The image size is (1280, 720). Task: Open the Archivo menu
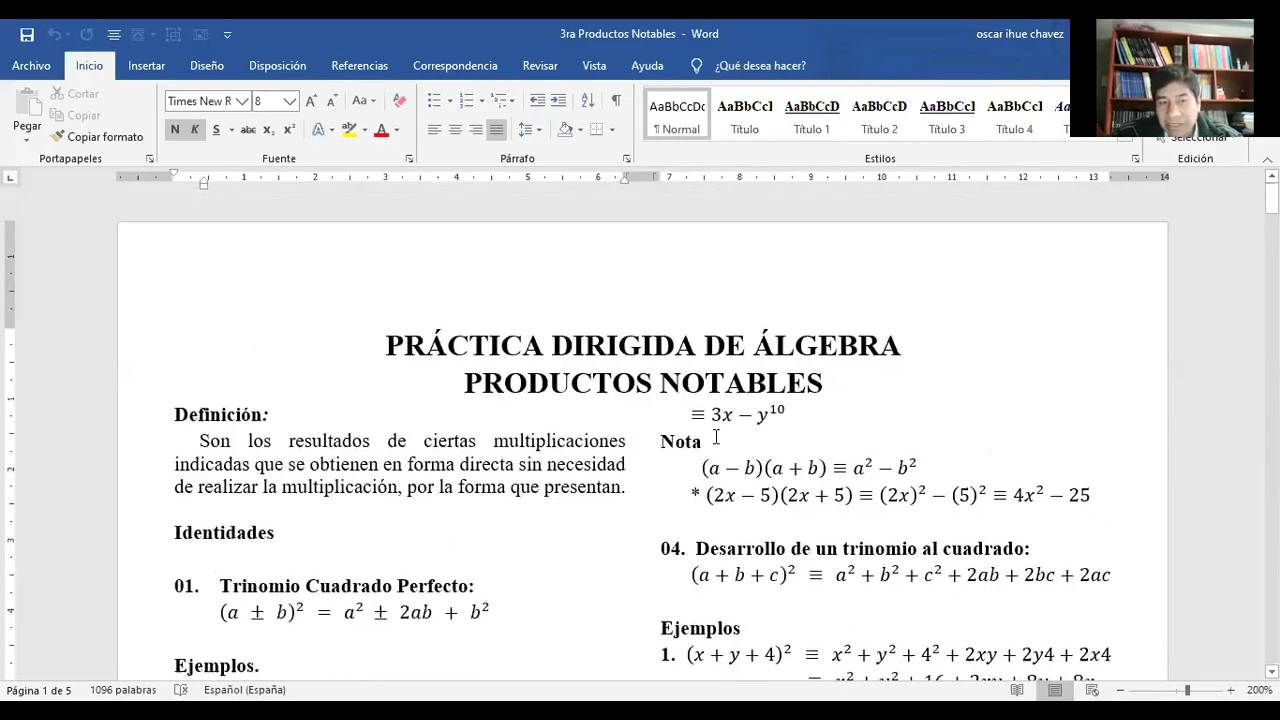pyautogui.click(x=31, y=66)
